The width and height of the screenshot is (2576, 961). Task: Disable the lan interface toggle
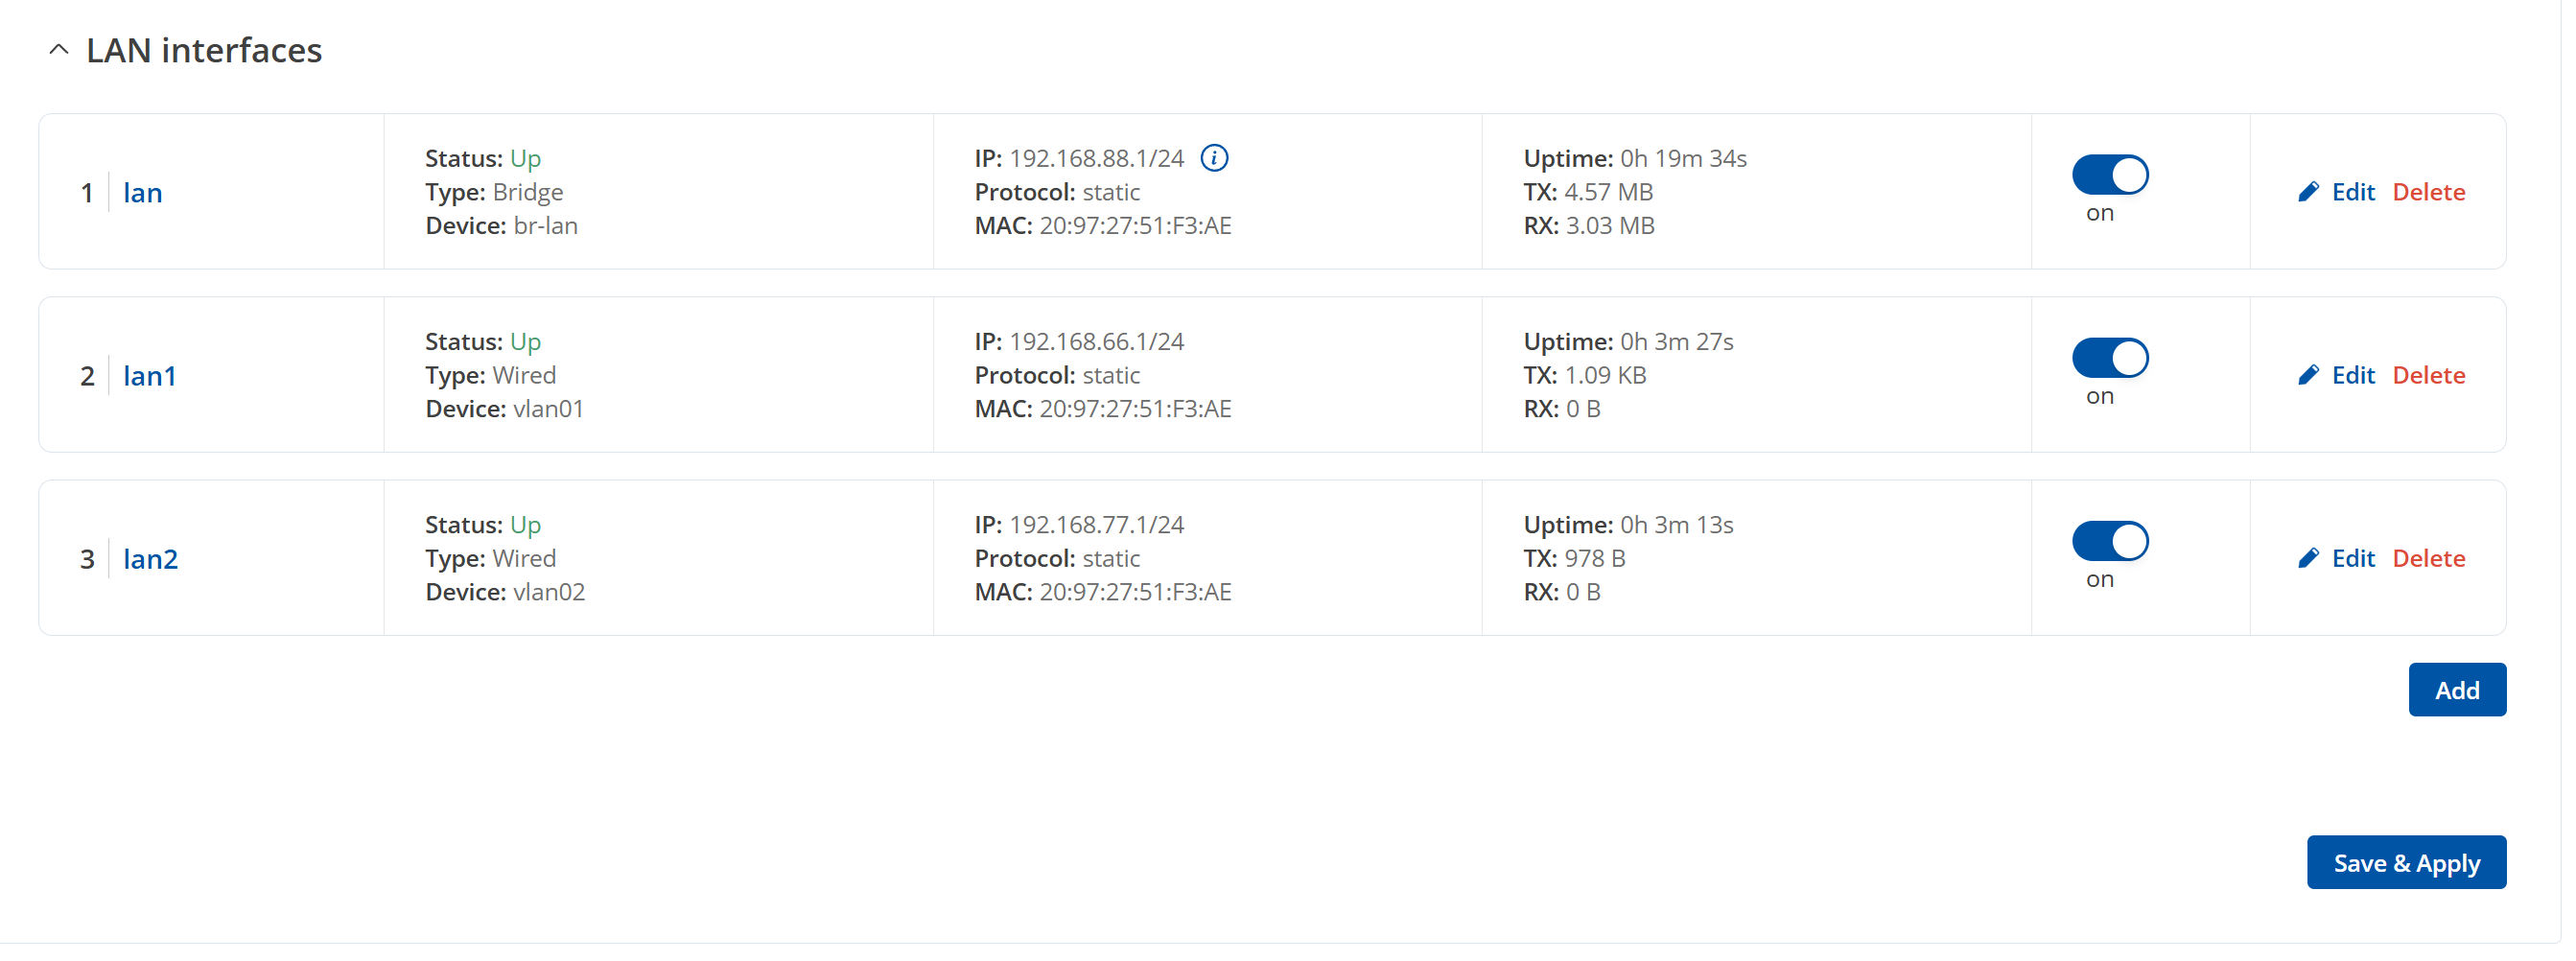(x=2110, y=175)
